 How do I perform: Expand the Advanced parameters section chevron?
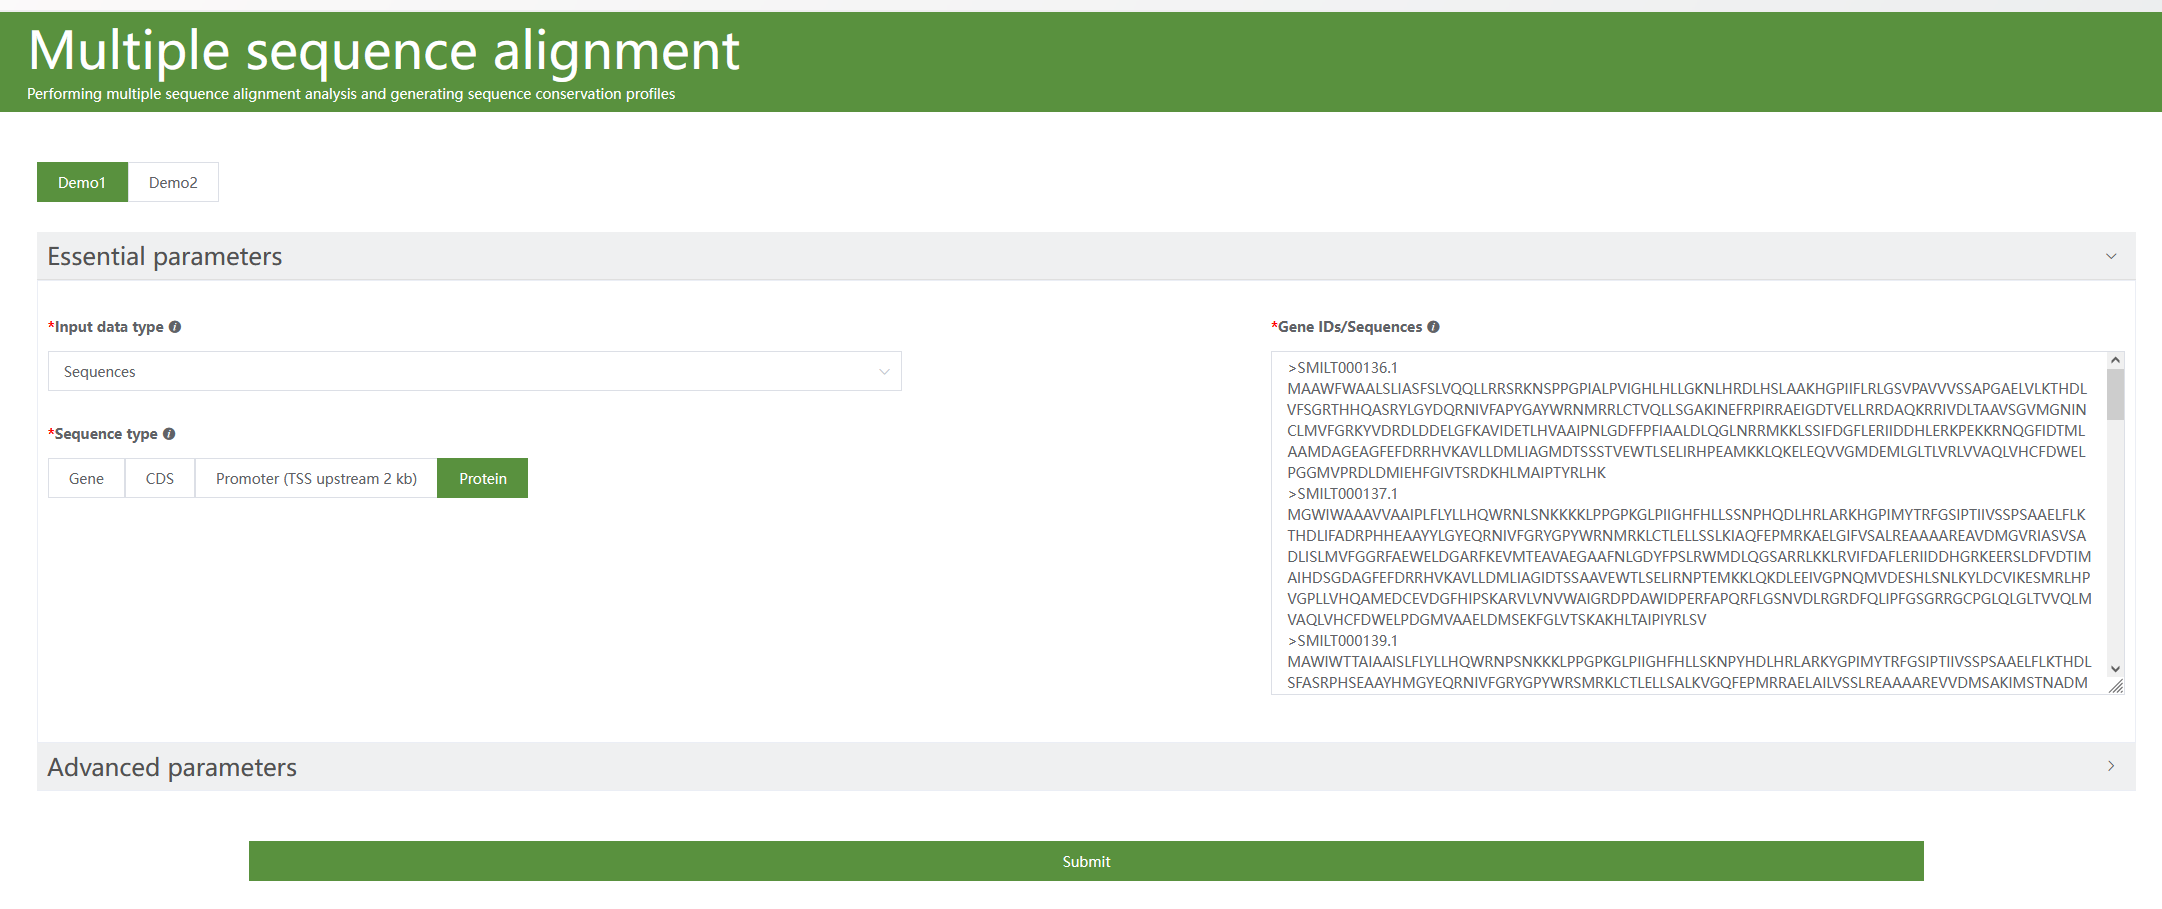point(2111,766)
